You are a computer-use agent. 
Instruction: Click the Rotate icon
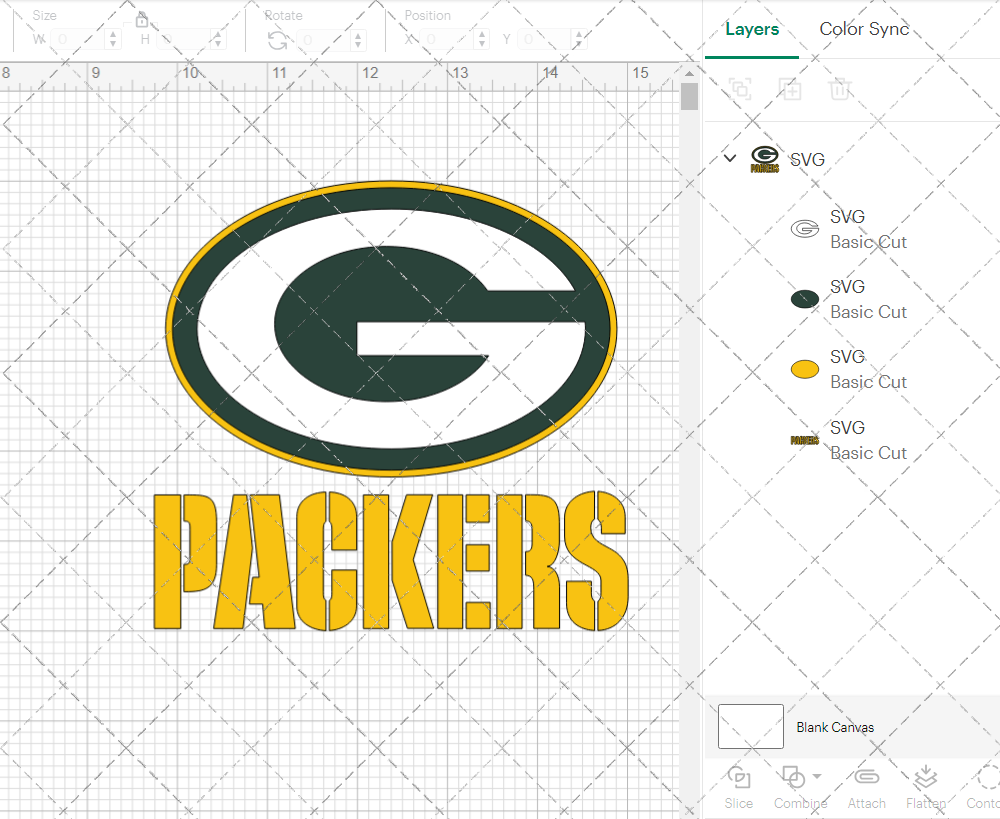point(277,40)
